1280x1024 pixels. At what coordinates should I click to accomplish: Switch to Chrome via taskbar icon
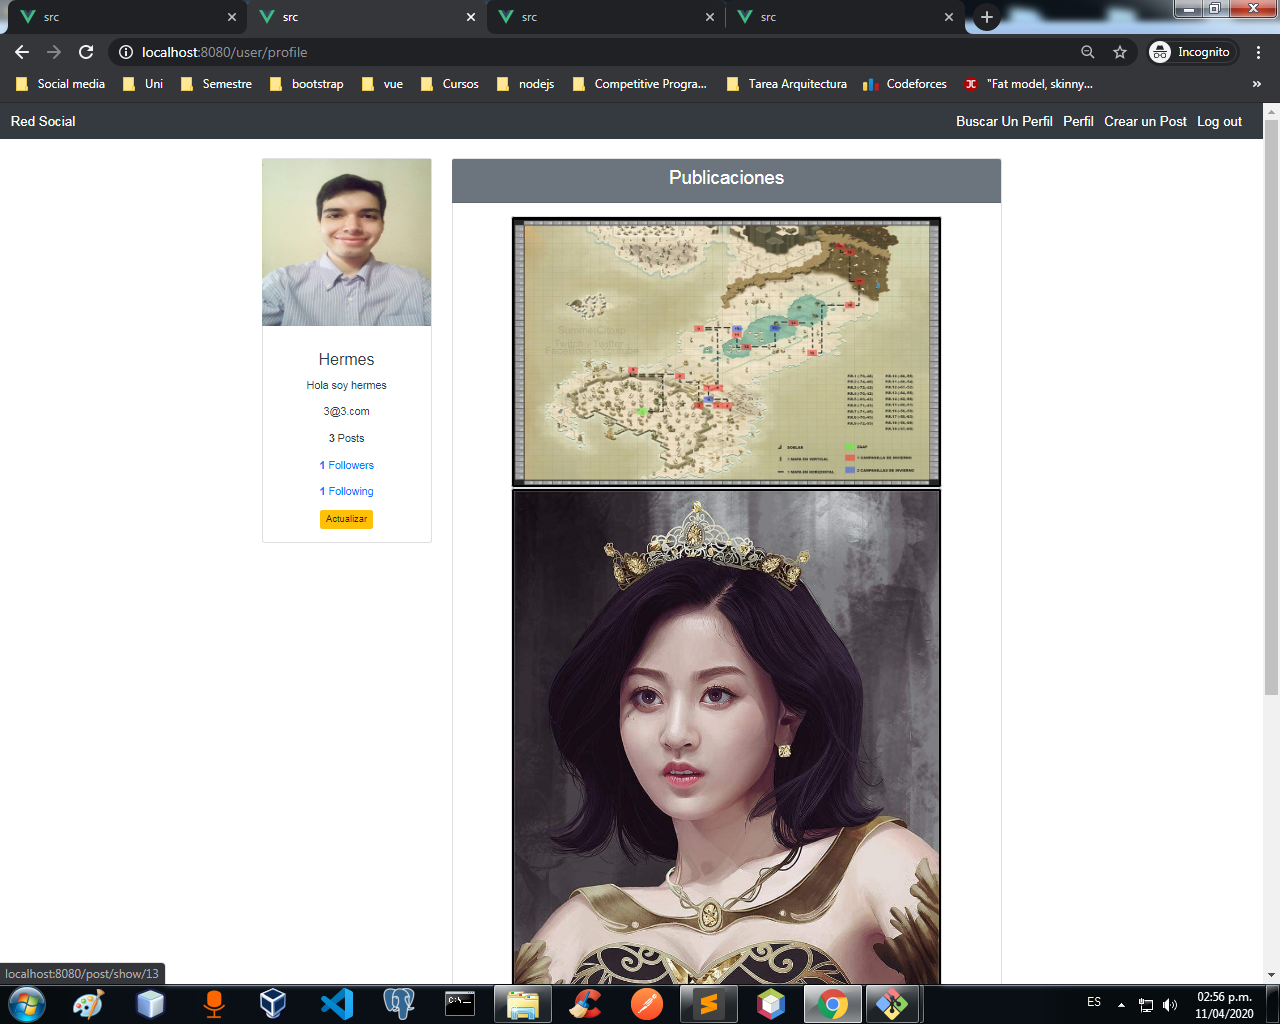(x=832, y=1004)
